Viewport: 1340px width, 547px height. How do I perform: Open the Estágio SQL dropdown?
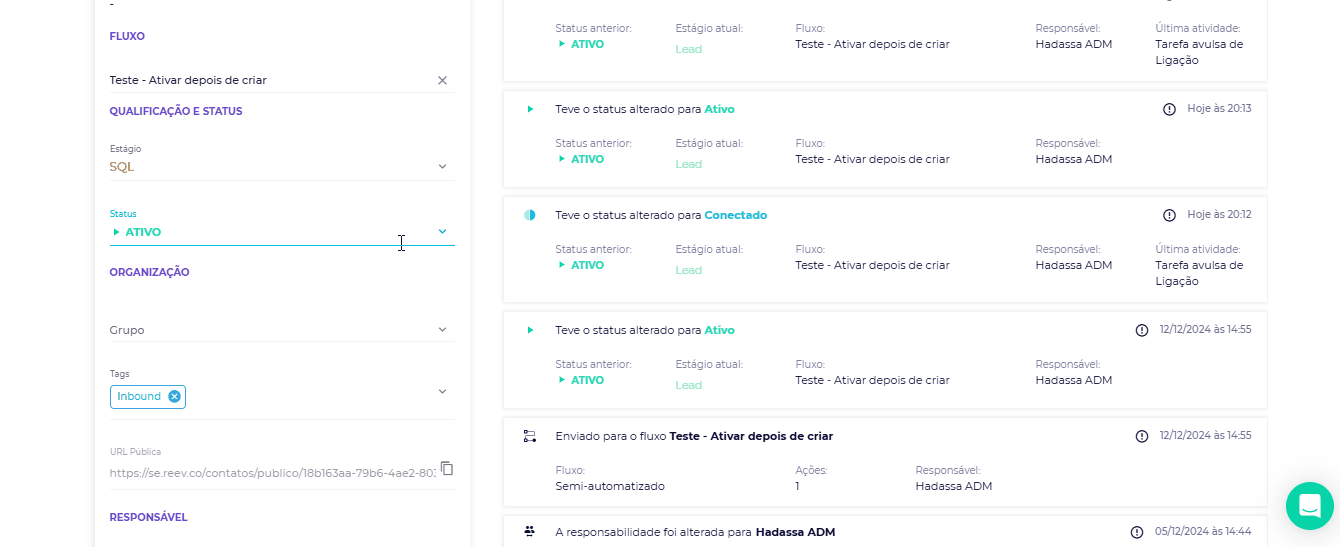click(x=282, y=167)
